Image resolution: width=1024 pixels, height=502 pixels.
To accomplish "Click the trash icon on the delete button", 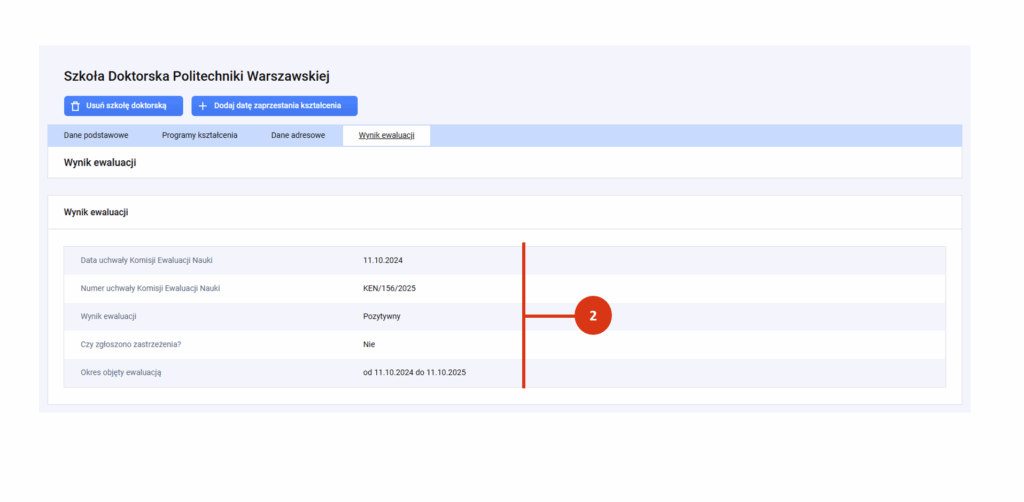I will click(x=75, y=106).
